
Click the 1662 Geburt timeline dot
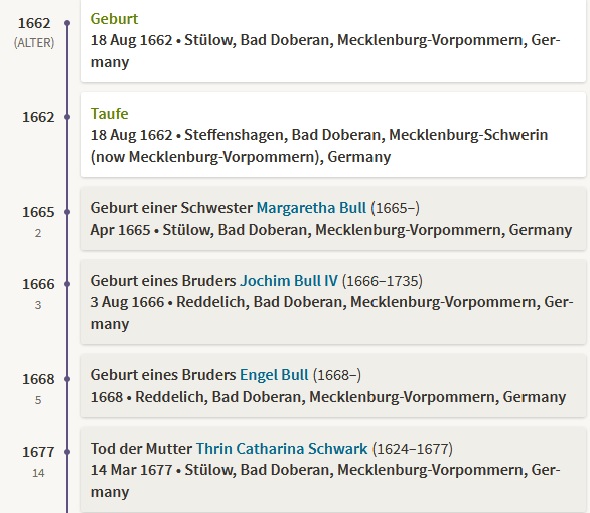(x=67, y=23)
